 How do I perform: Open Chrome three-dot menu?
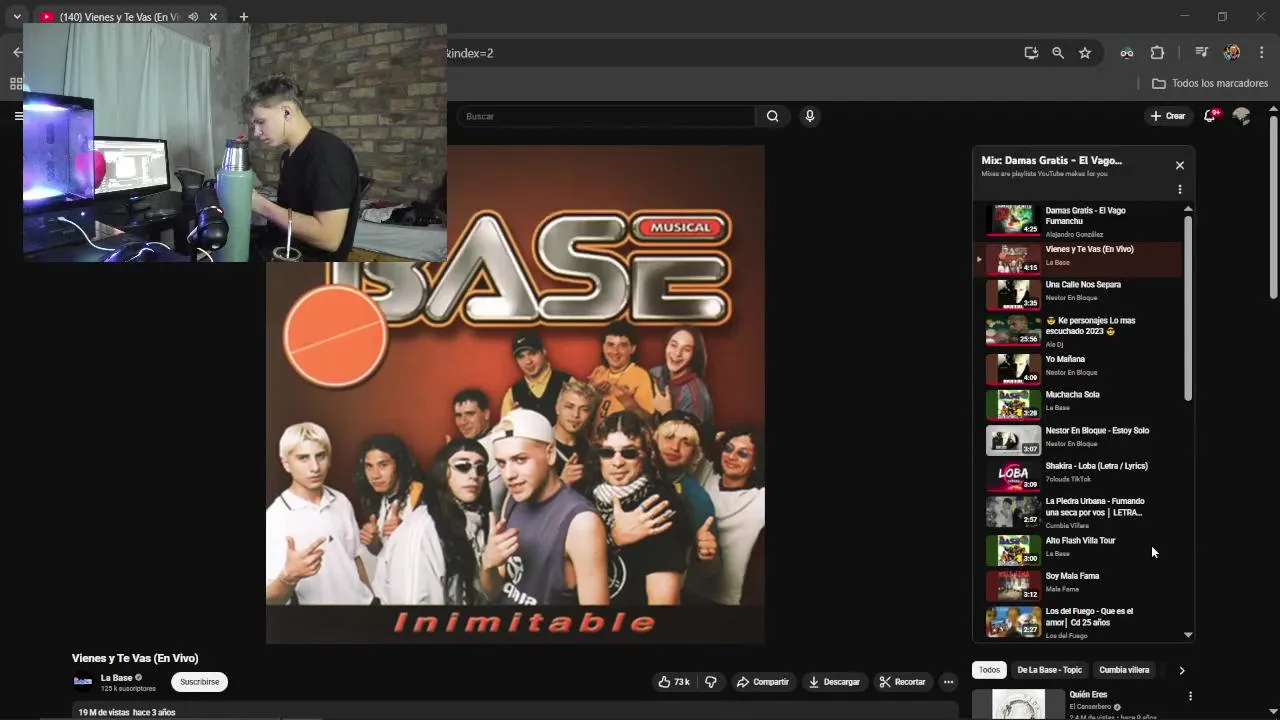point(1261,53)
